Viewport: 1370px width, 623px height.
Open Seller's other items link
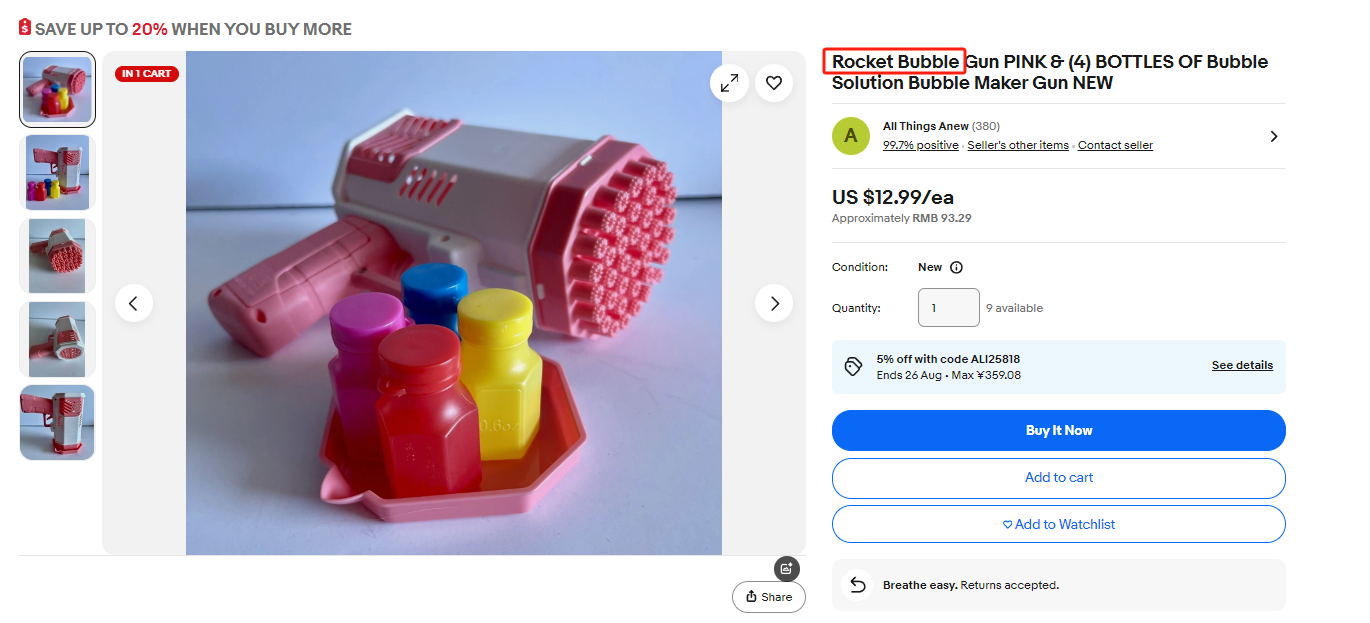click(1018, 145)
